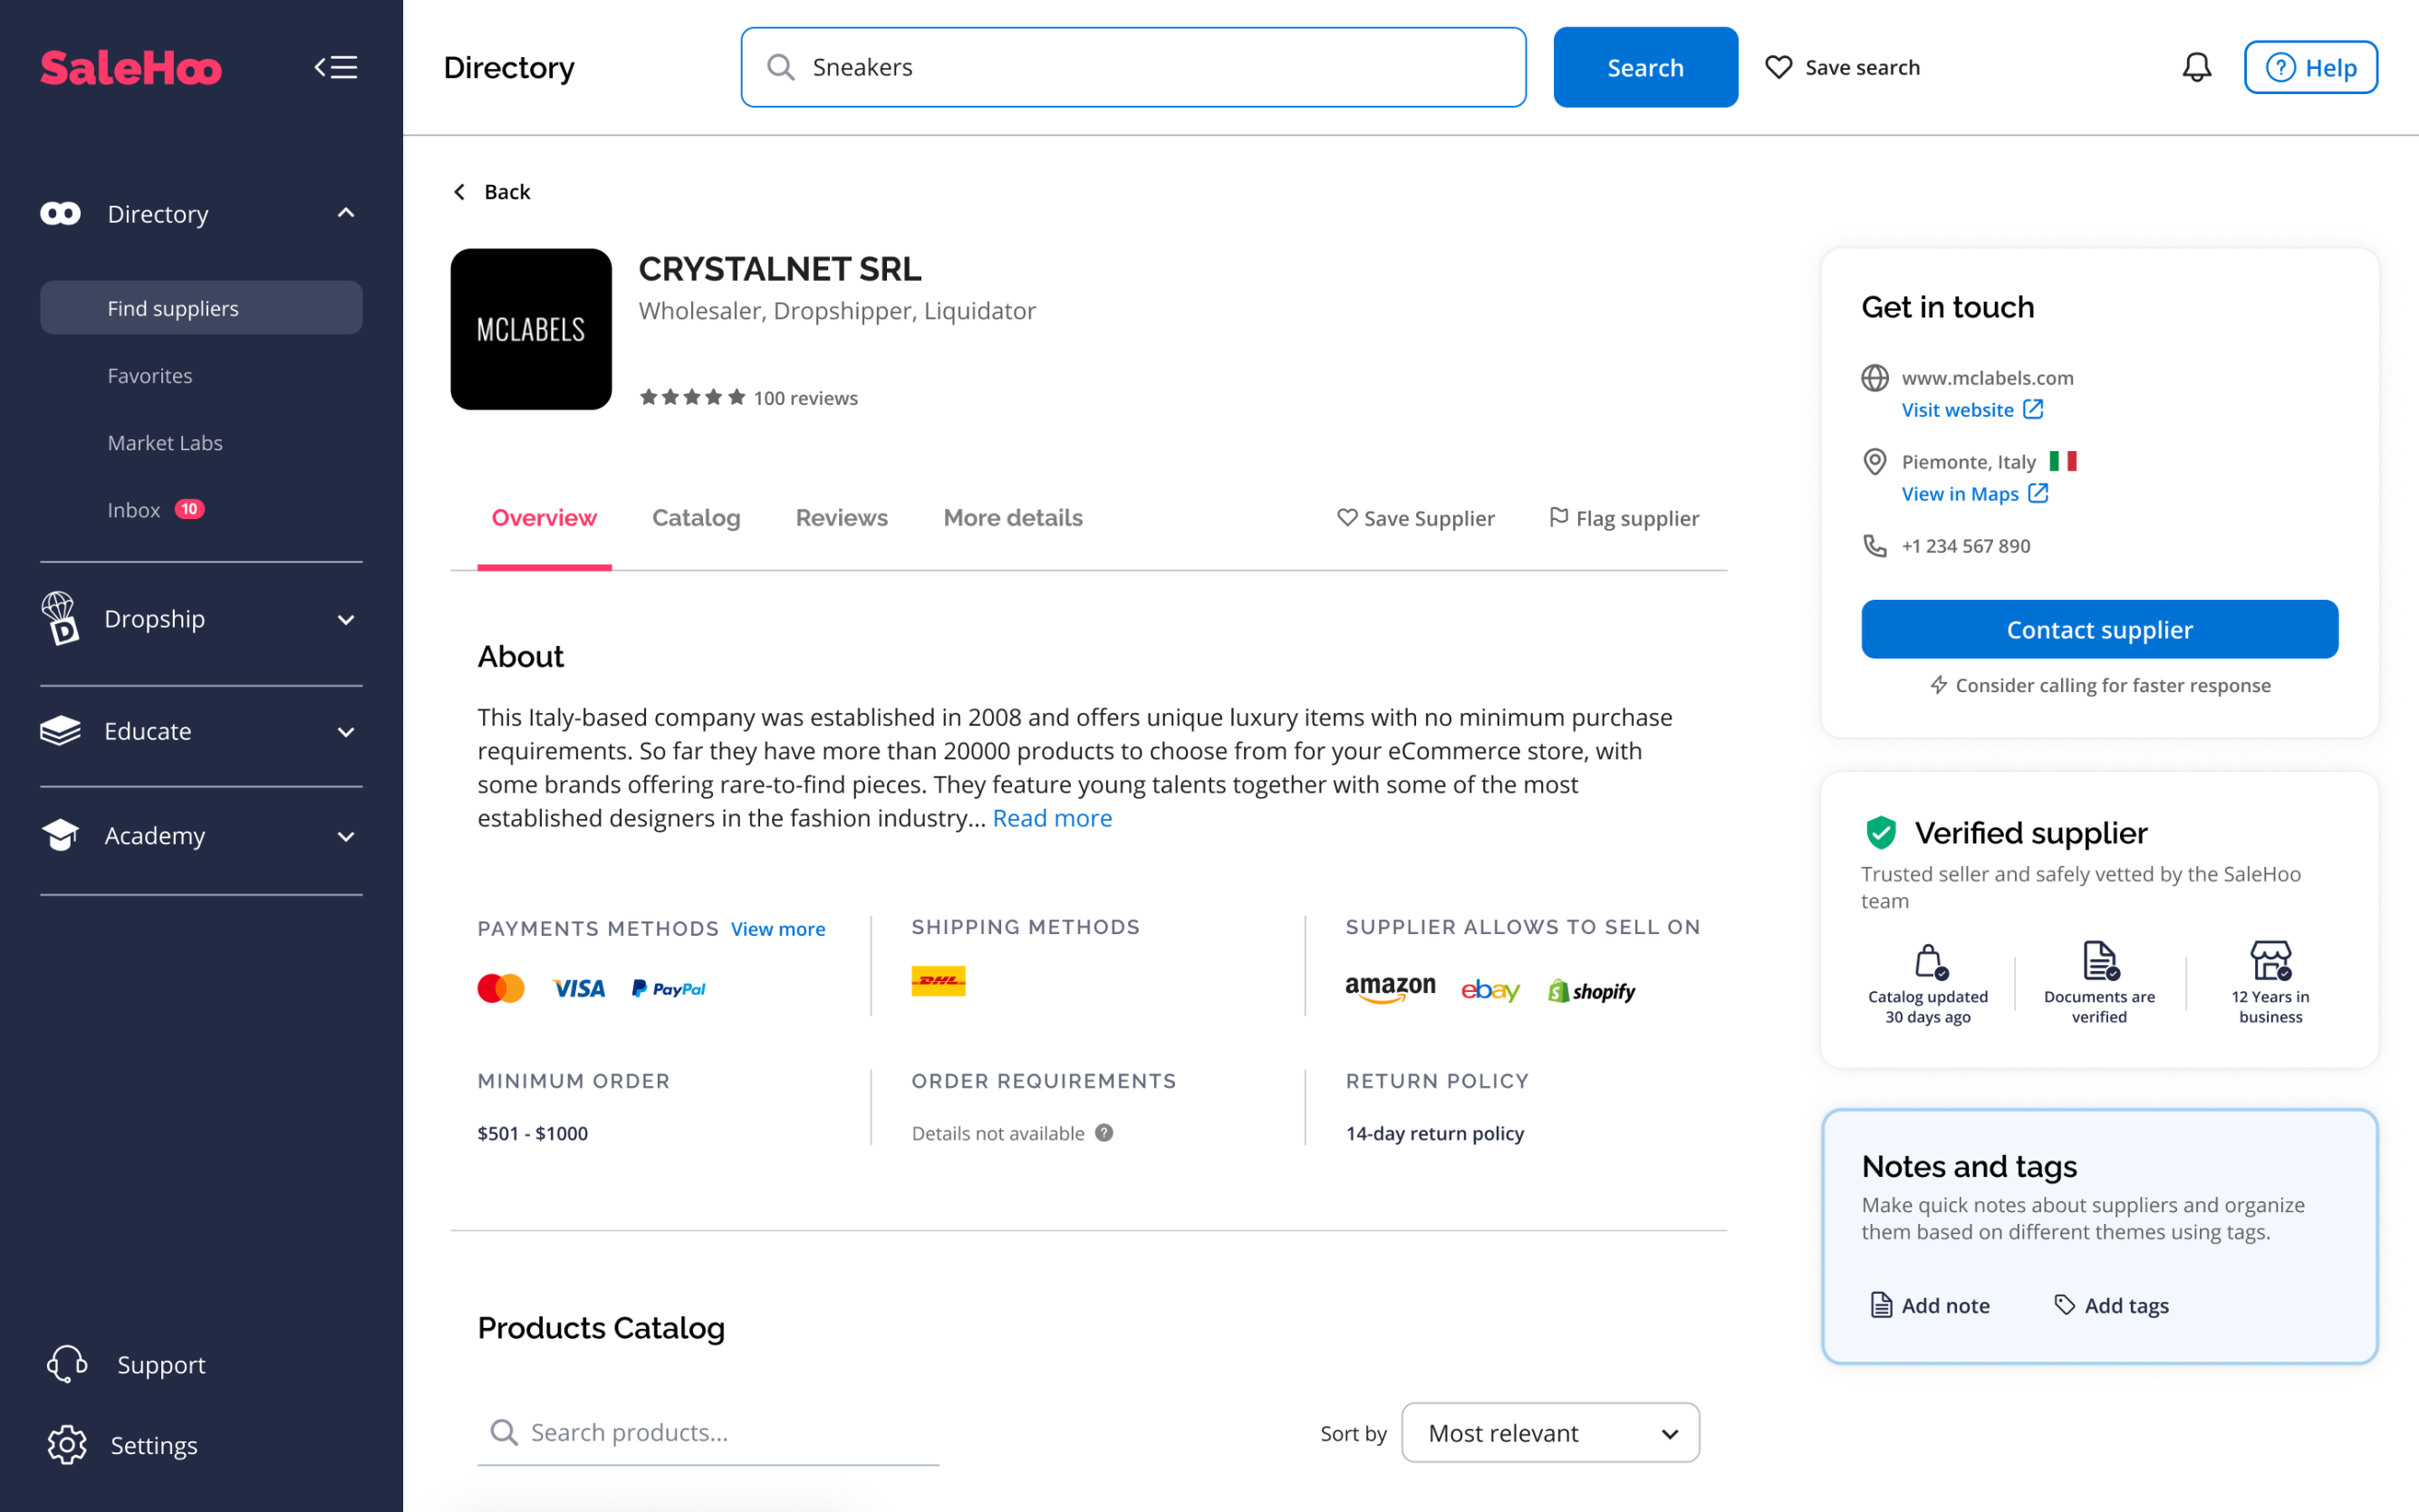
Task: Click the Documents are verified icon
Action: [2099, 961]
